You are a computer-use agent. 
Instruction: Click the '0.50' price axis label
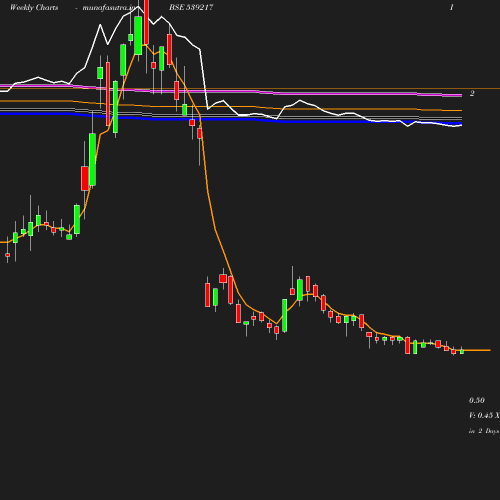[477, 400]
